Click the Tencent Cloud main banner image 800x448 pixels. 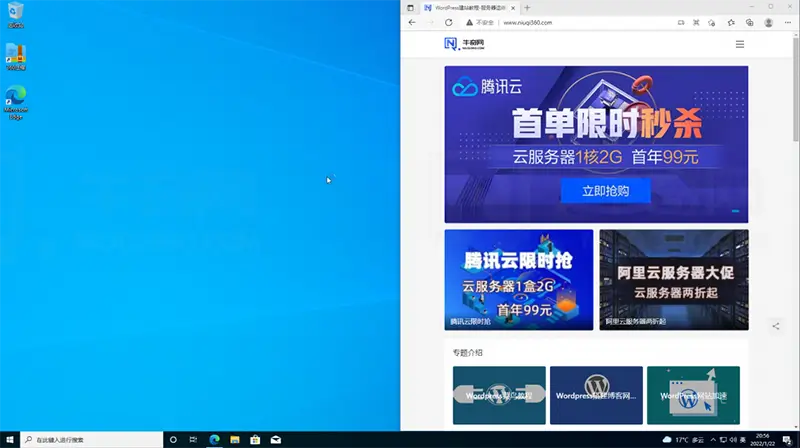click(596, 144)
